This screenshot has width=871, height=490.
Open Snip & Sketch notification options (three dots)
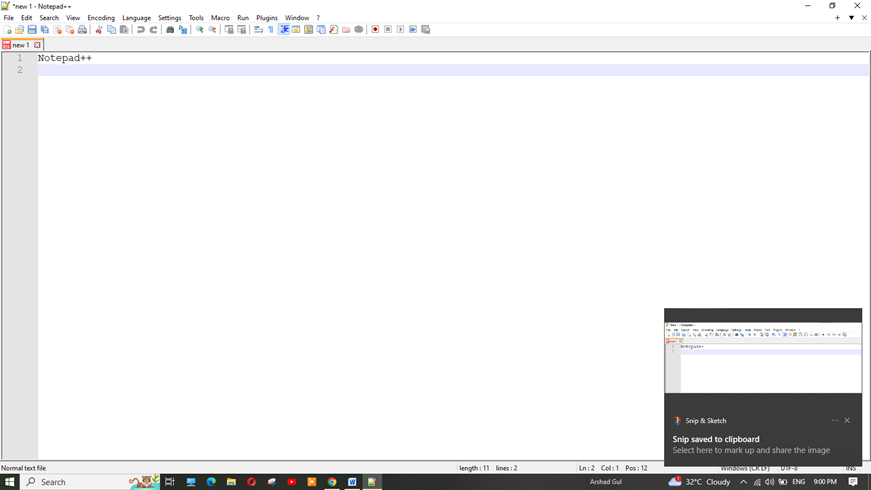pos(835,421)
